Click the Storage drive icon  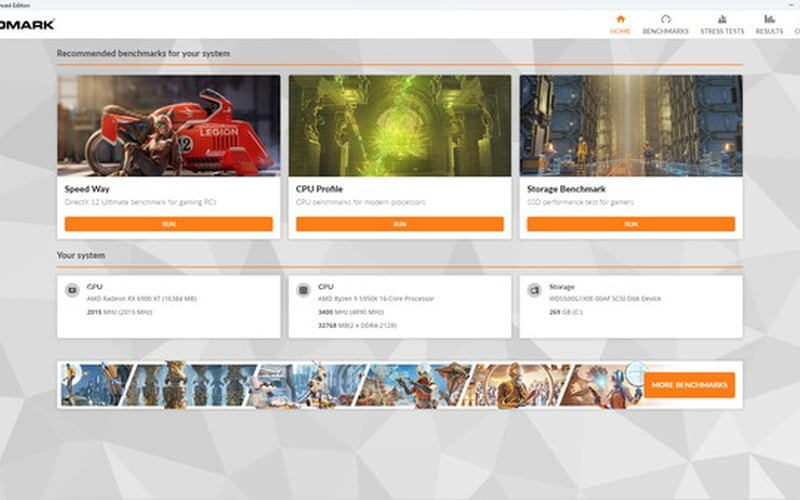pyautogui.click(x=534, y=290)
